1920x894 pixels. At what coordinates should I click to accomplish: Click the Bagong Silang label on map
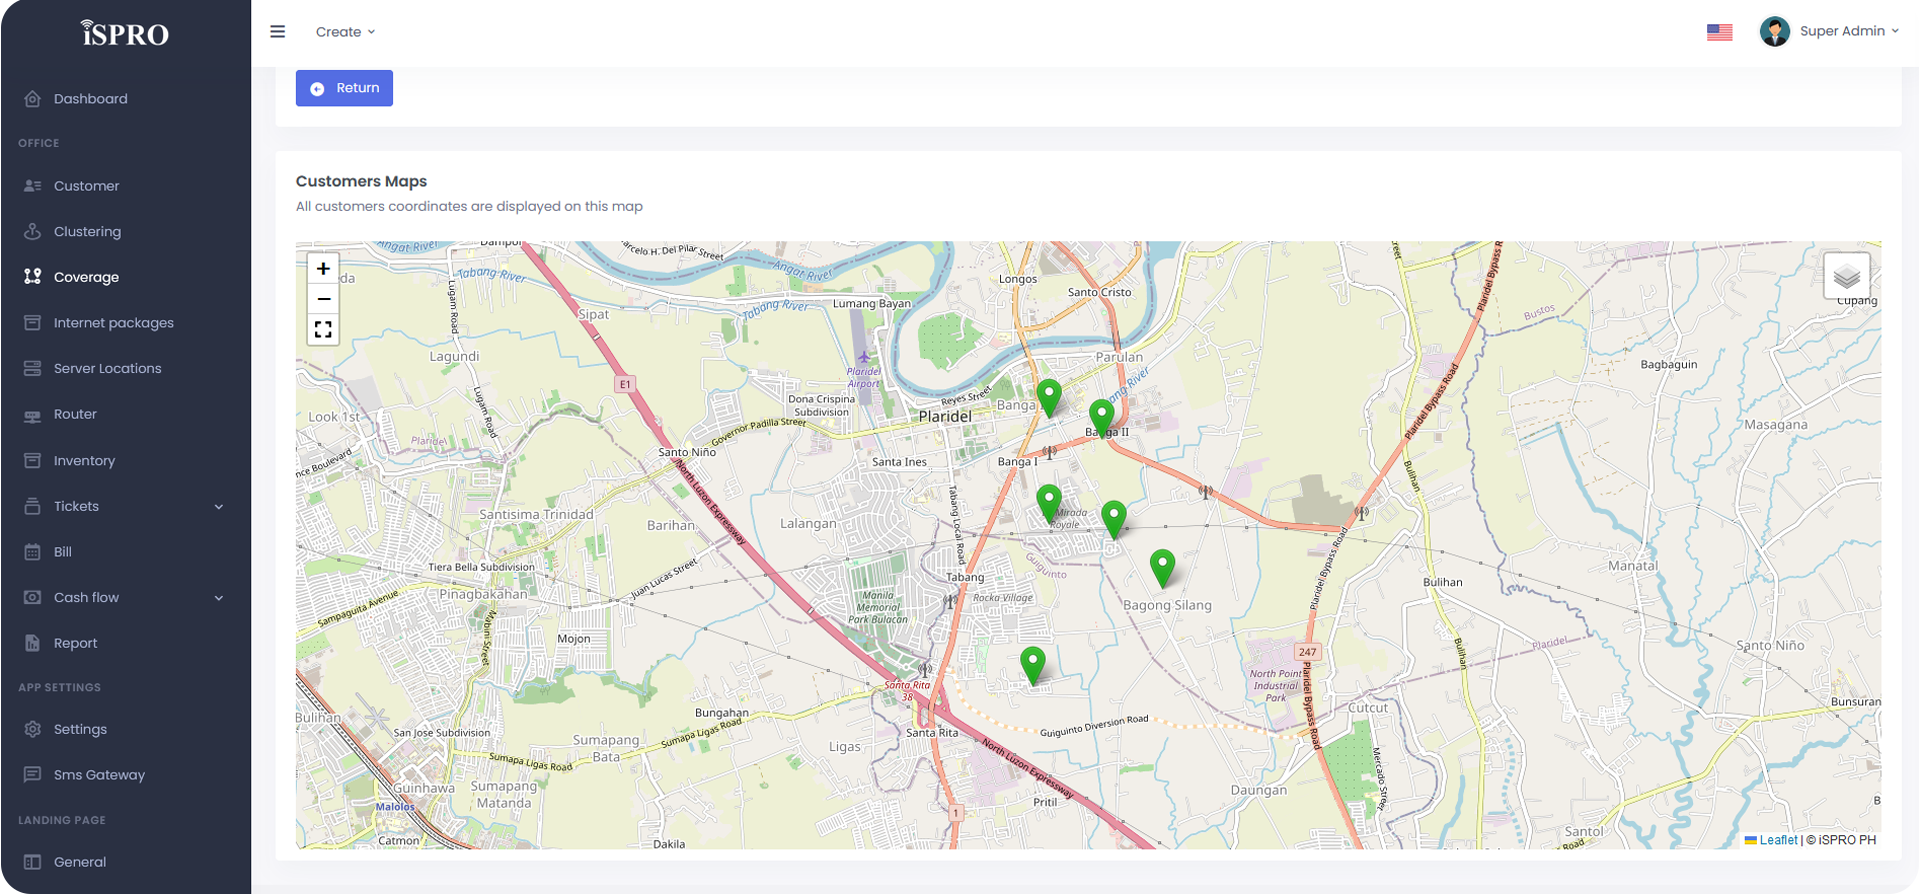pyautogui.click(x=1167, y=605)
